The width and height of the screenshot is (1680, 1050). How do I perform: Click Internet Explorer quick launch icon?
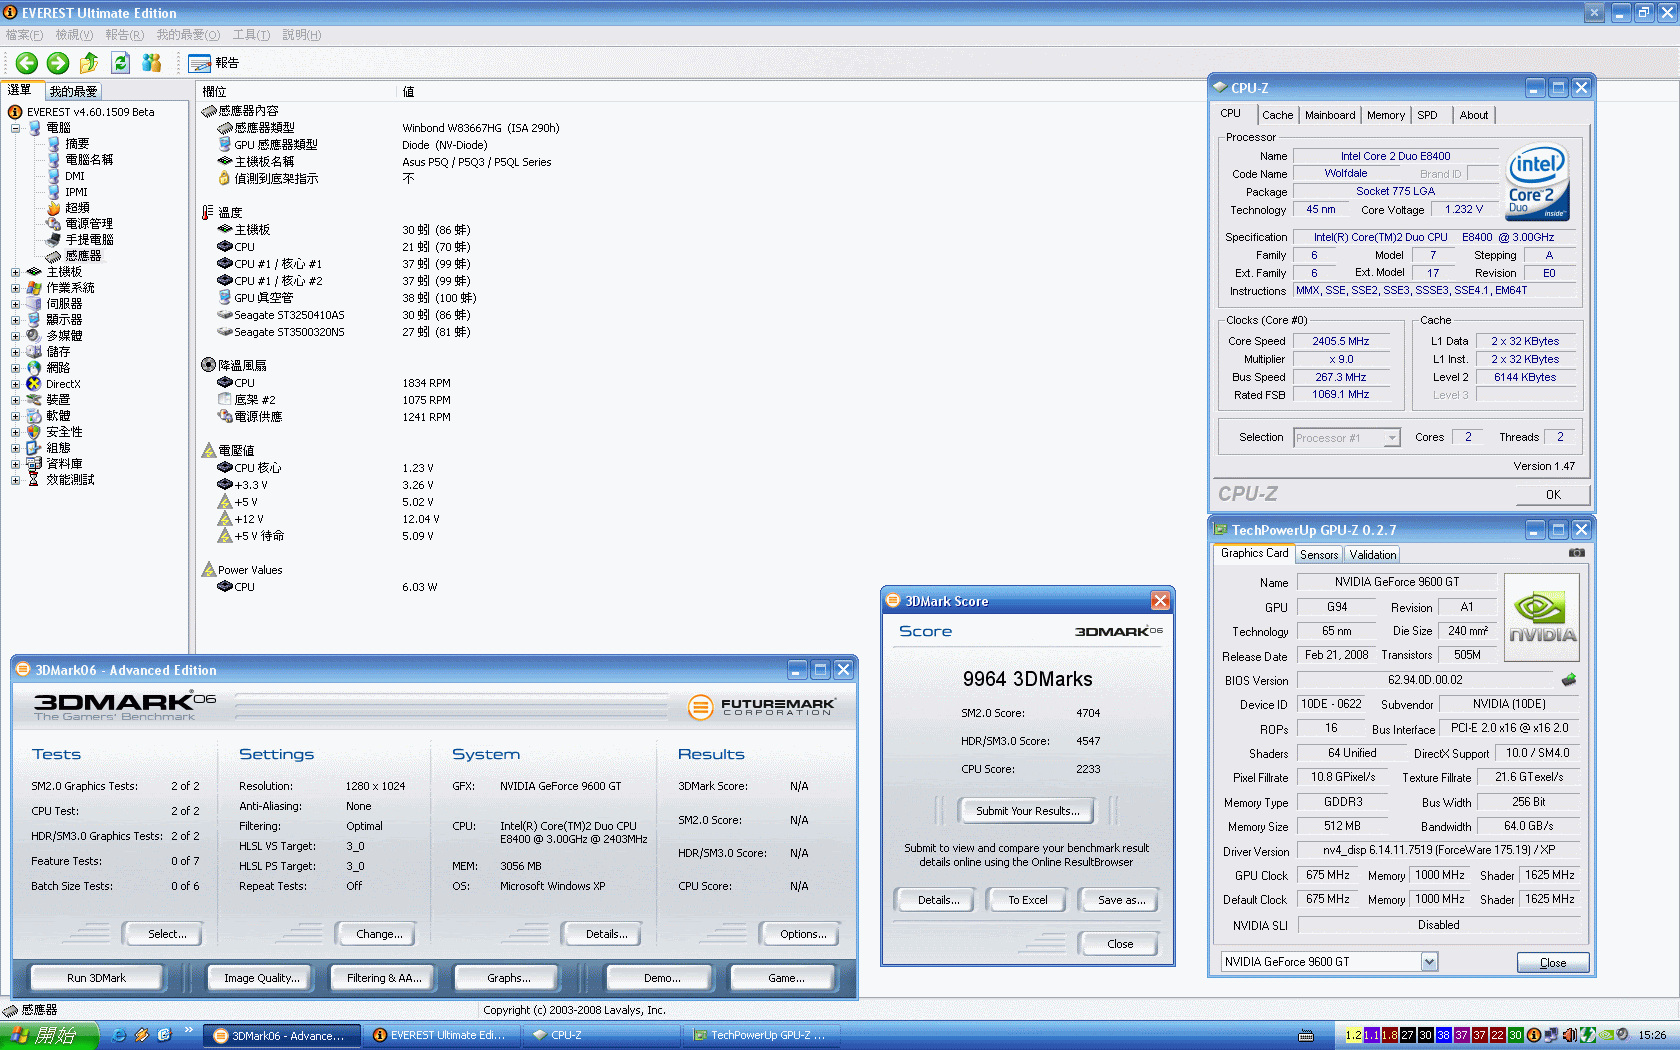tap(119, 1035)
